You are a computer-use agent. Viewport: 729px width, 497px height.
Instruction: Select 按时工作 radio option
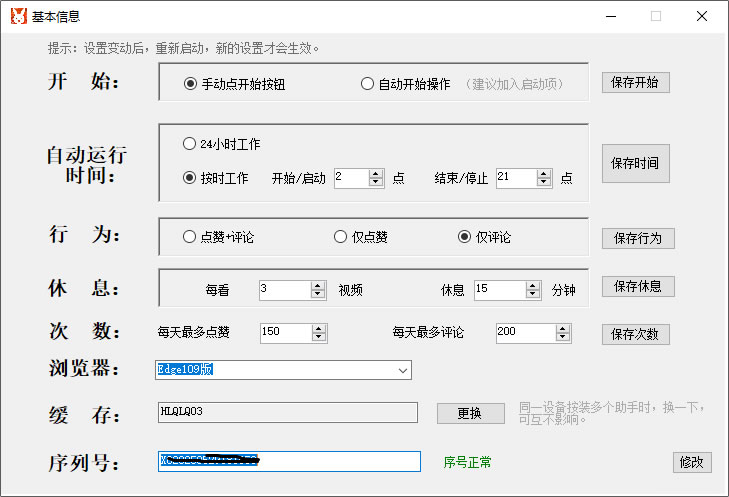[x=189, y=178]
